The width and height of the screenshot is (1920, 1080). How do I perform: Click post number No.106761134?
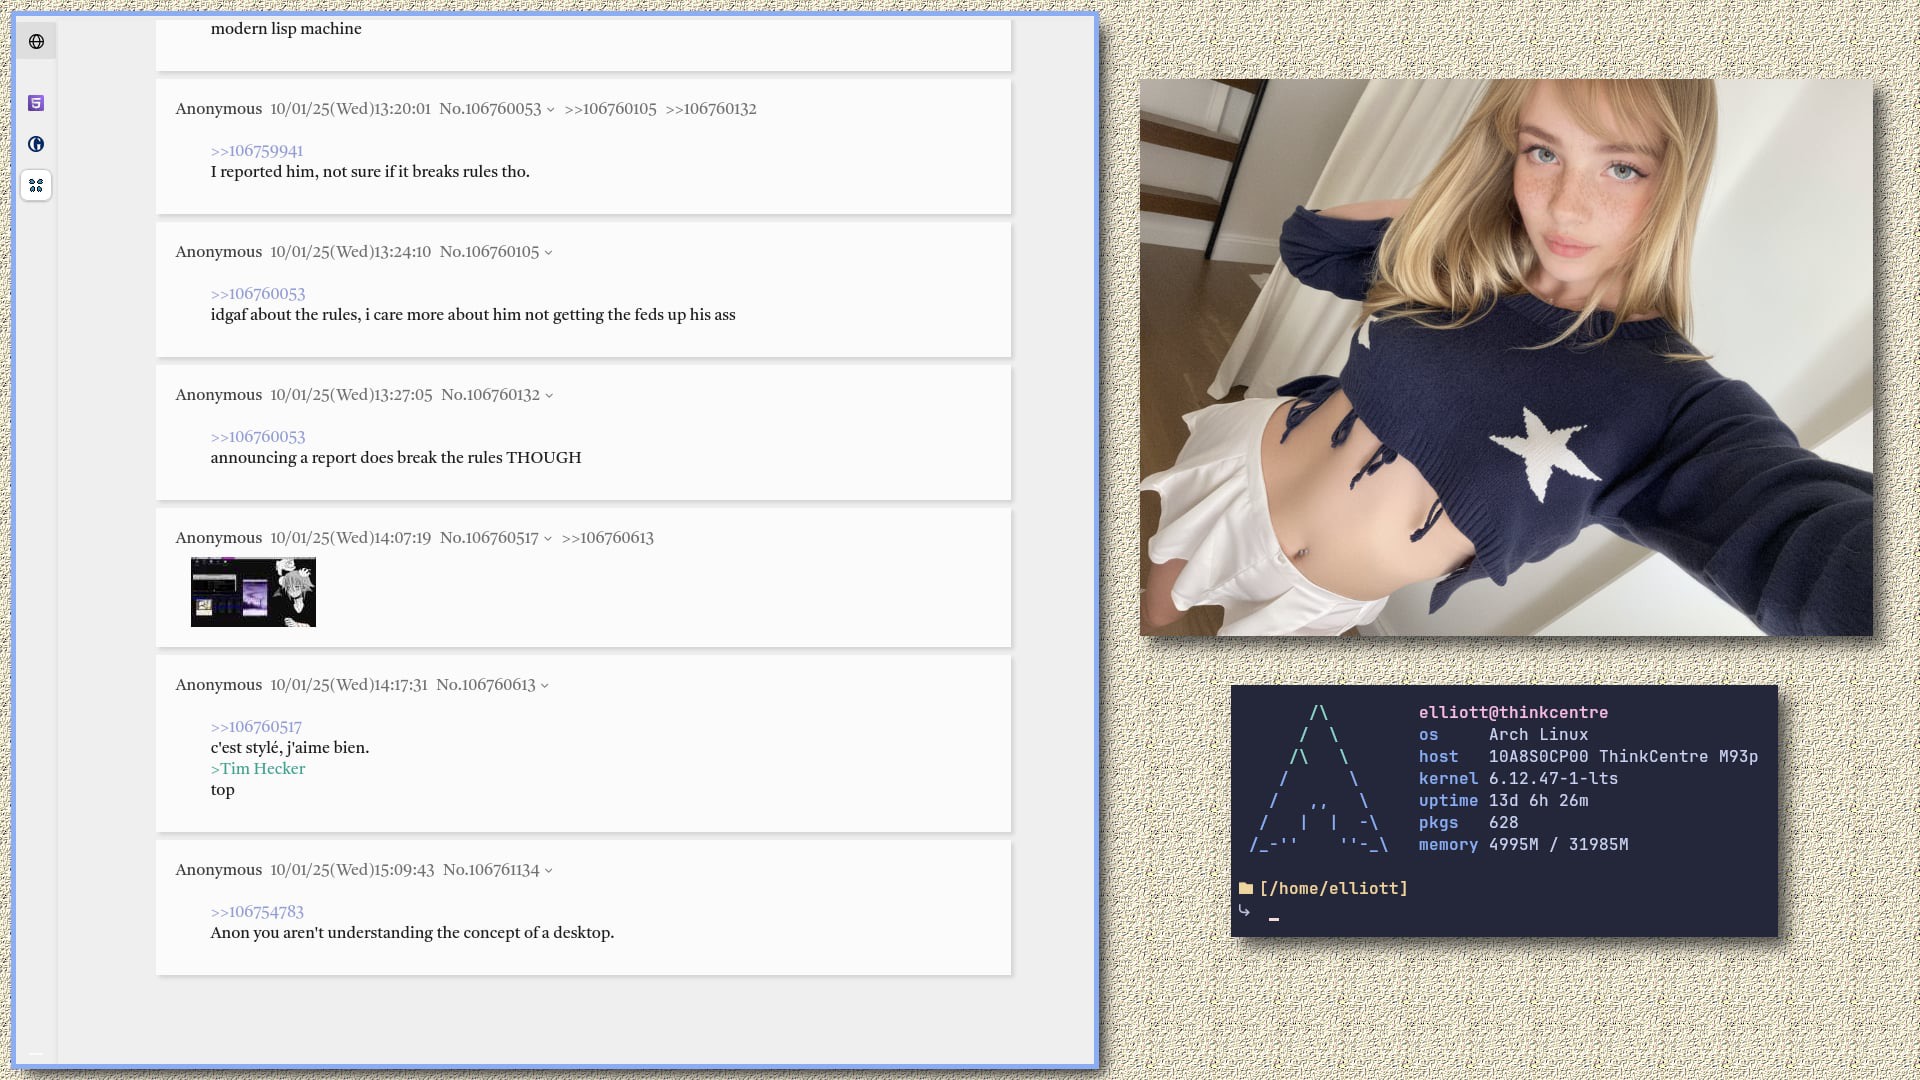click(491, 870)
